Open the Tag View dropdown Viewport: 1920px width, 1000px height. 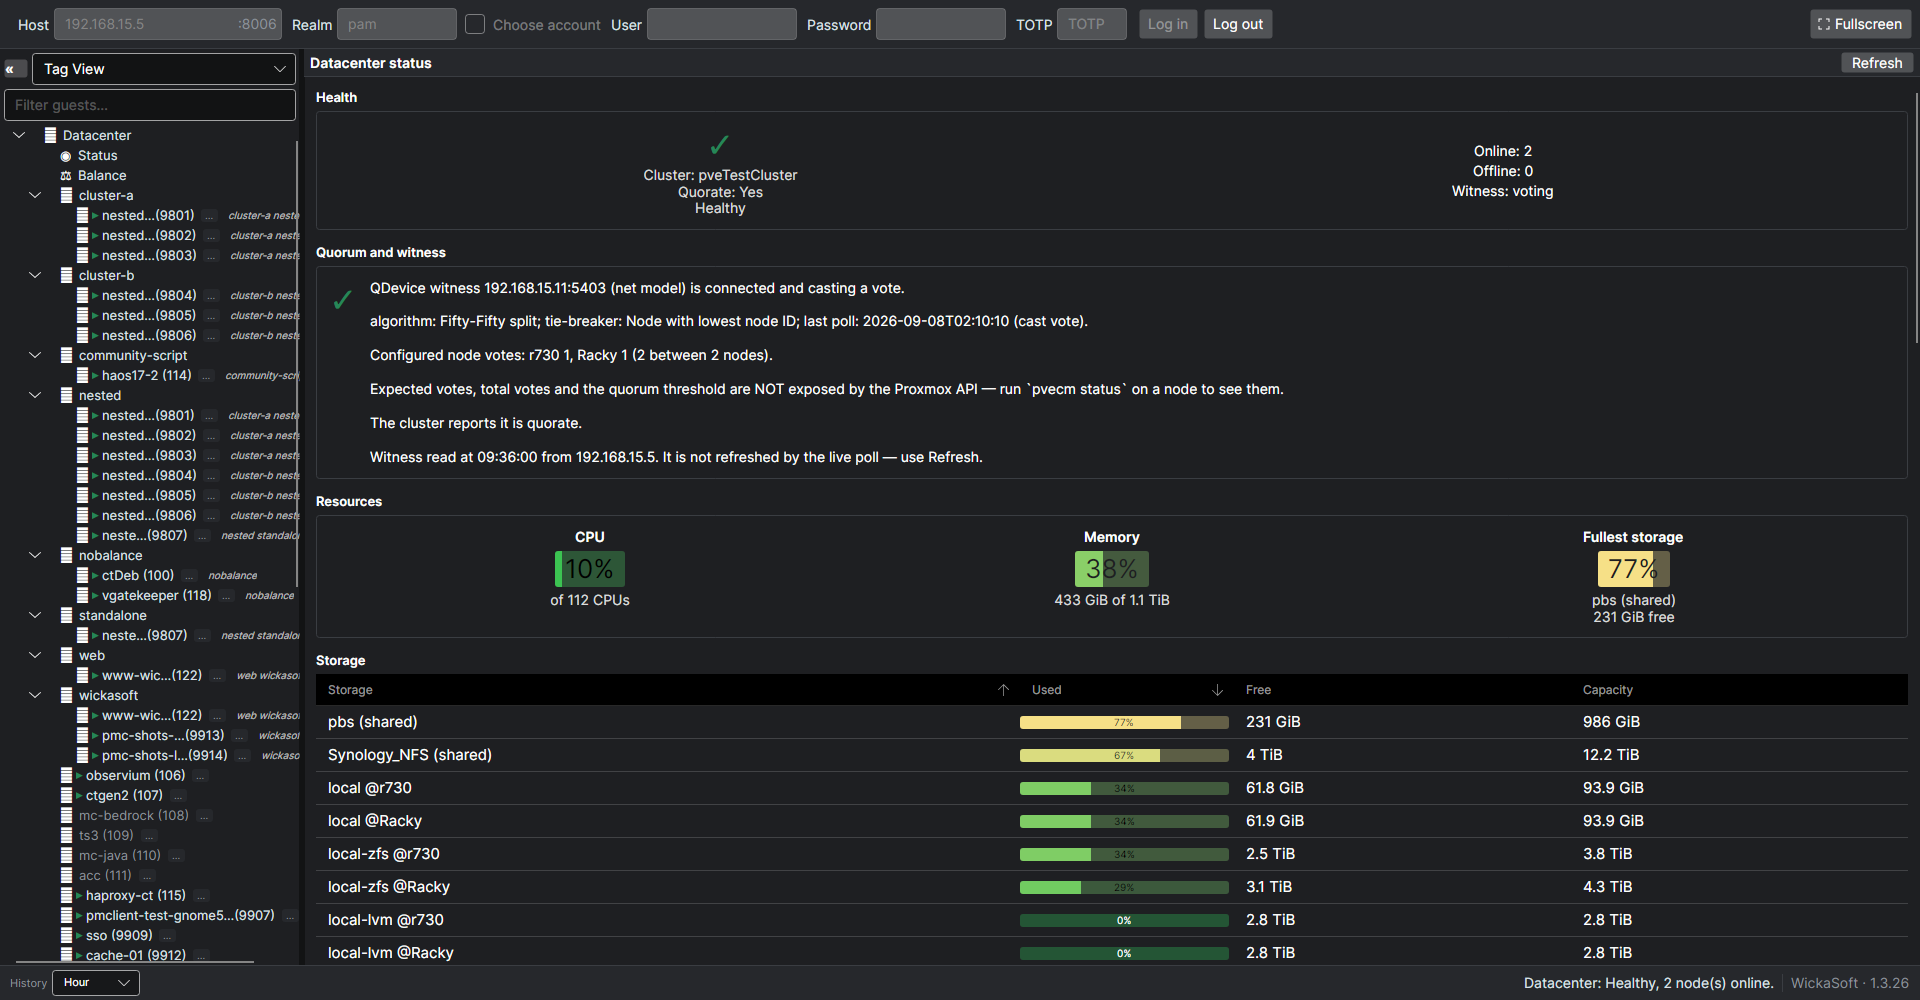coord(164,69)
